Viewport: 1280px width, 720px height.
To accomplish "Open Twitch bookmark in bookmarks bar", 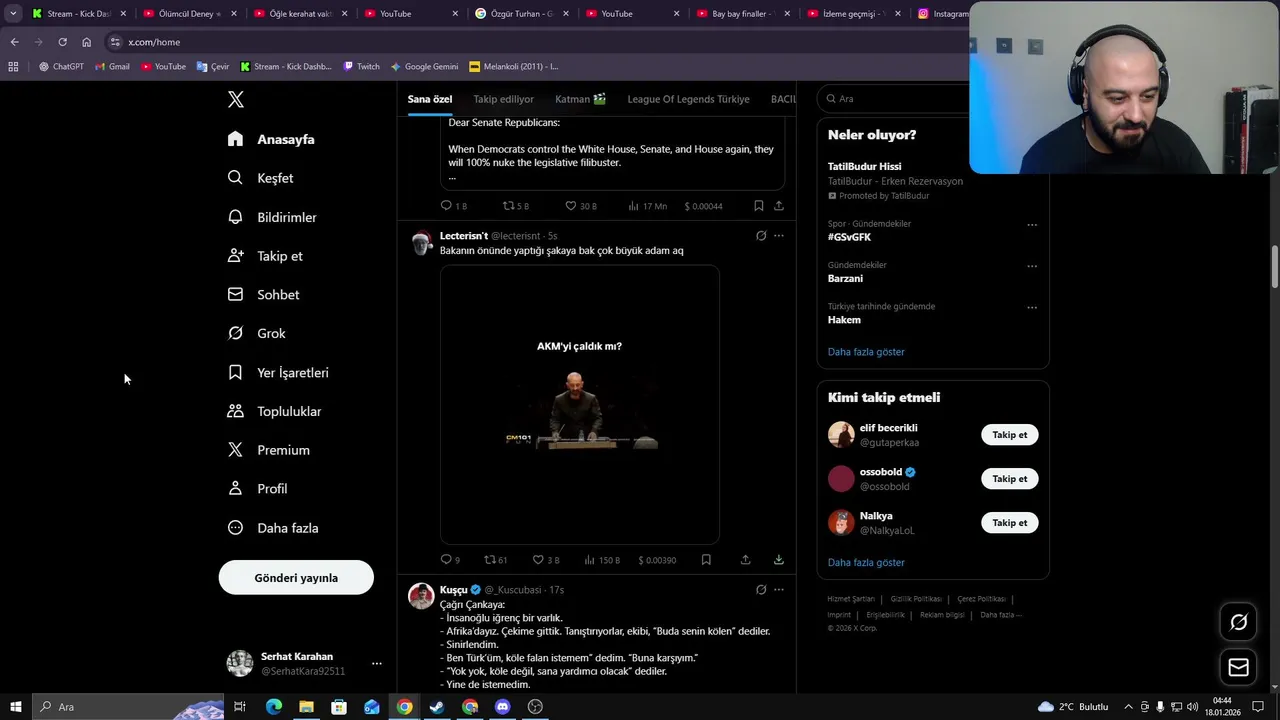I will tap(361, 67).
